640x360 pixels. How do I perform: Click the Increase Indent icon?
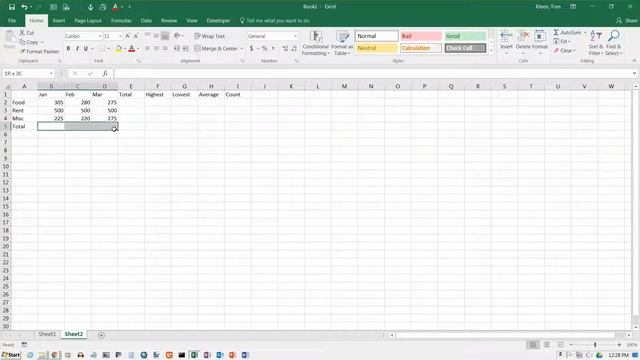point(185,49)
